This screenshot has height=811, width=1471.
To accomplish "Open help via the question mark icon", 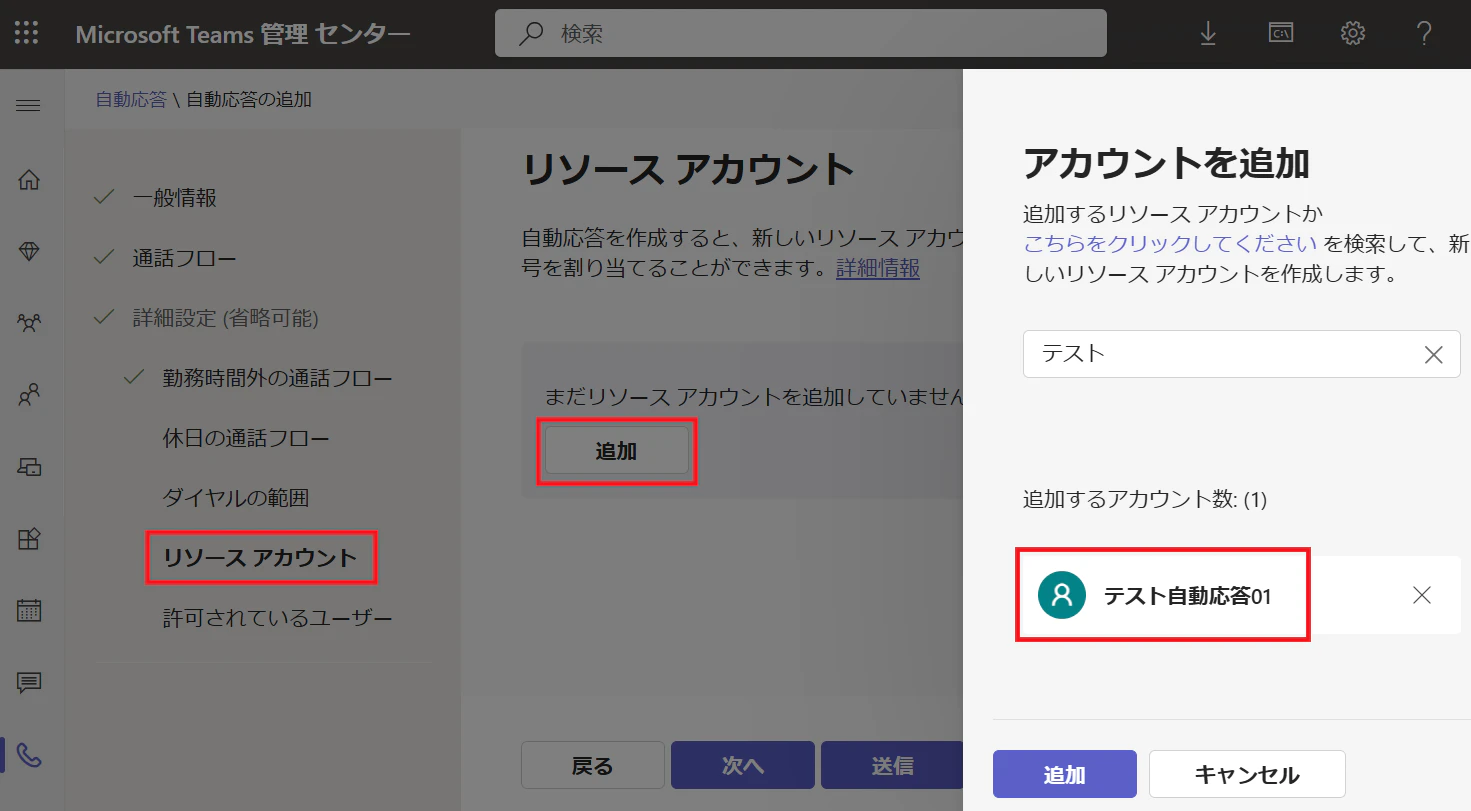I will (1425, 33).
